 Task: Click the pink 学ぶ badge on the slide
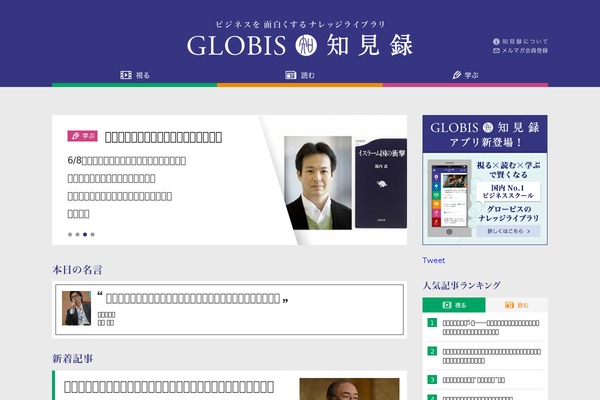(x=82, y=136)
